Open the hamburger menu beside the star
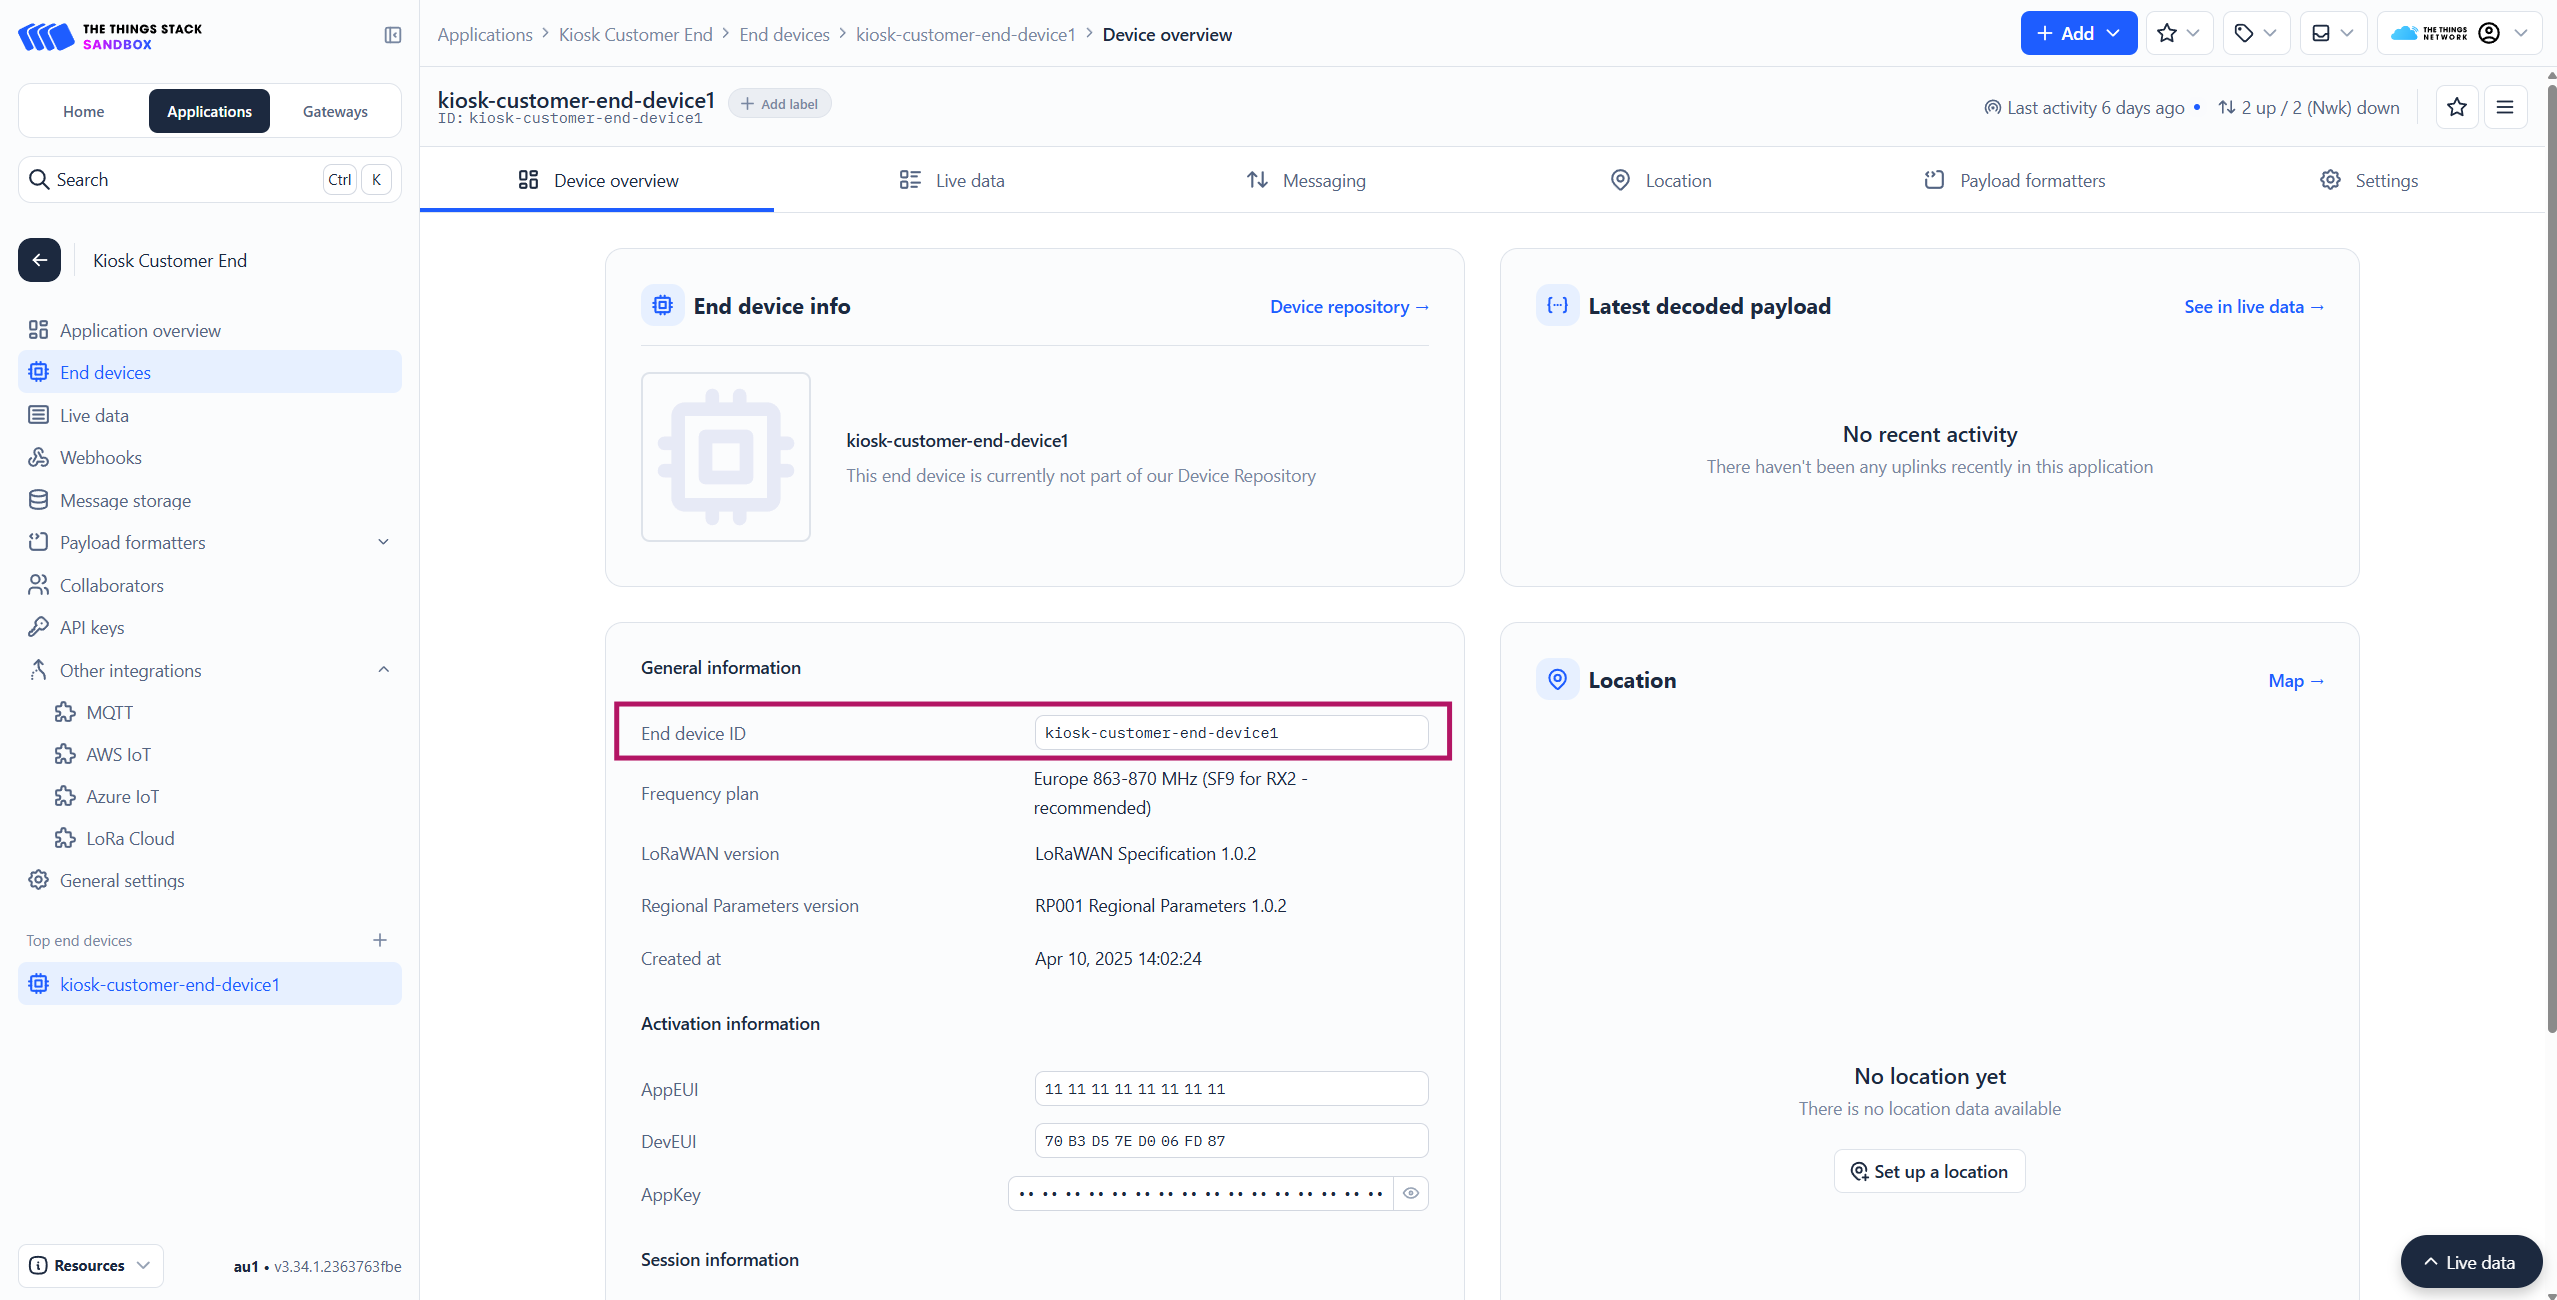The width and height of the screenshot is (2557, 1300). [2505, 107]
